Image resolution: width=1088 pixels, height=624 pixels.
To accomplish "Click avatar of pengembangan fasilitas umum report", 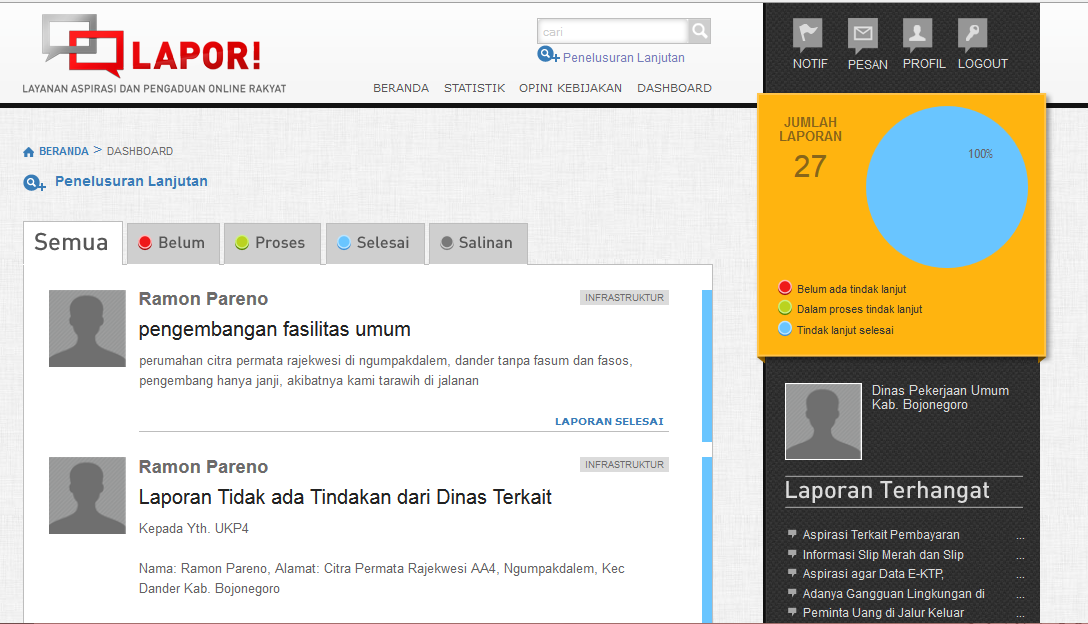I will (87, 328).
